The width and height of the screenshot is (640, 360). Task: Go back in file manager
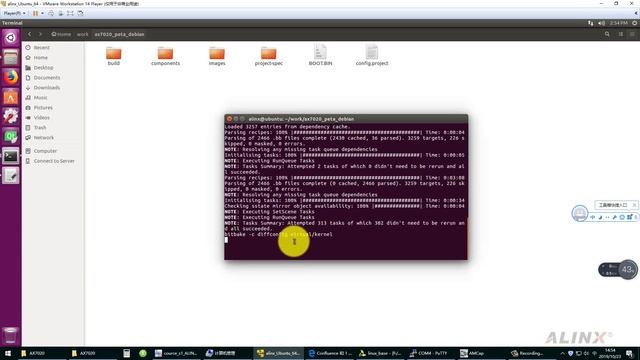(29, 34)
